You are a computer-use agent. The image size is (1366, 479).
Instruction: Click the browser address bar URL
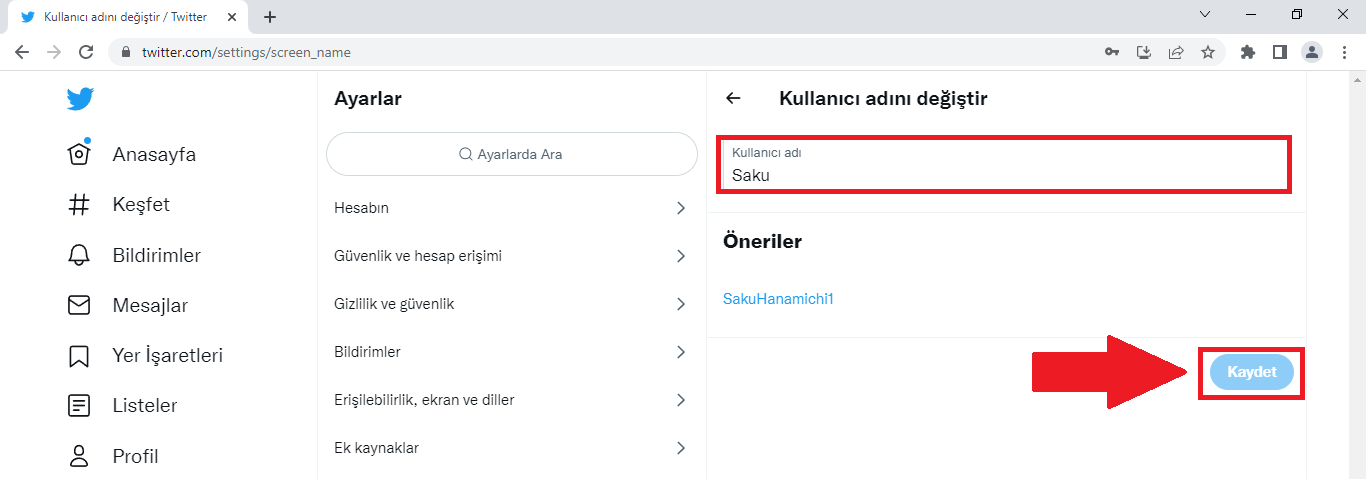pos(246,52)
